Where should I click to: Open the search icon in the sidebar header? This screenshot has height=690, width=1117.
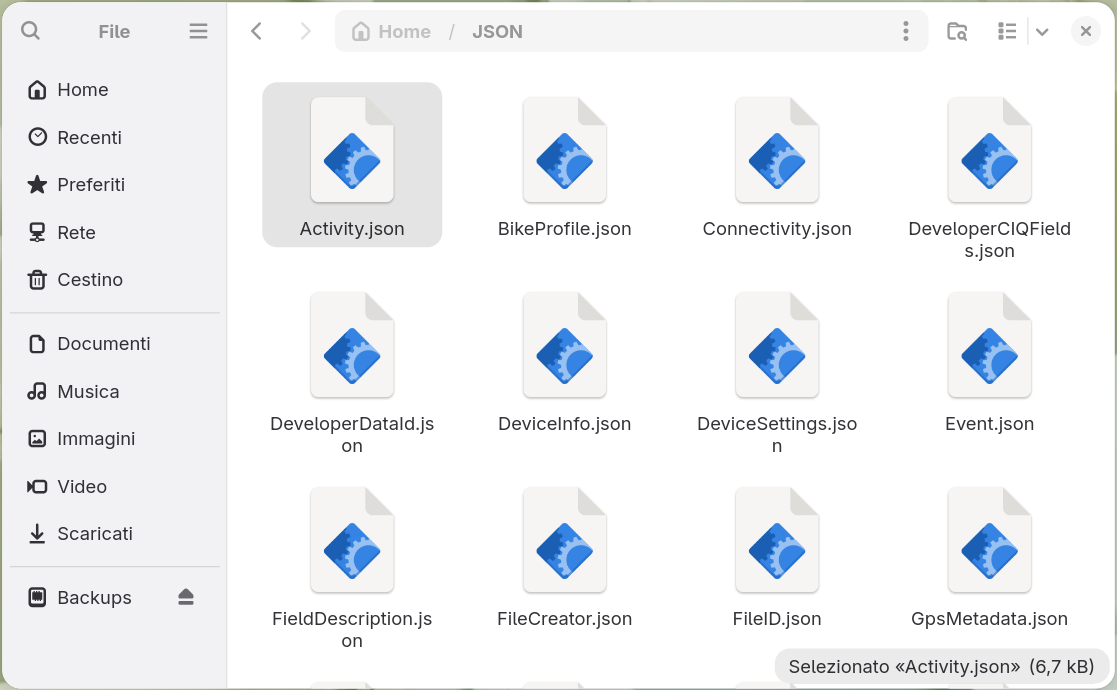click(x=31, y=31)
